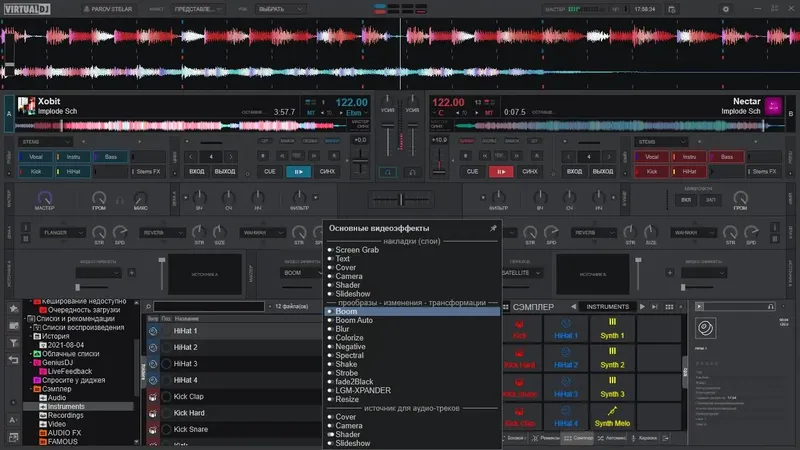Image resolution: width=800 pixels, height=450 pixels.
Task: Toggle left deck HiHat stem
Action: point(73,171)
